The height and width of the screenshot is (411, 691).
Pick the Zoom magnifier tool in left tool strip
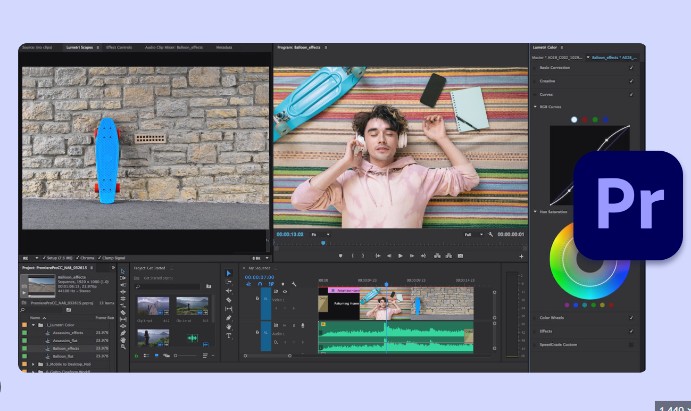click(123, 346)
